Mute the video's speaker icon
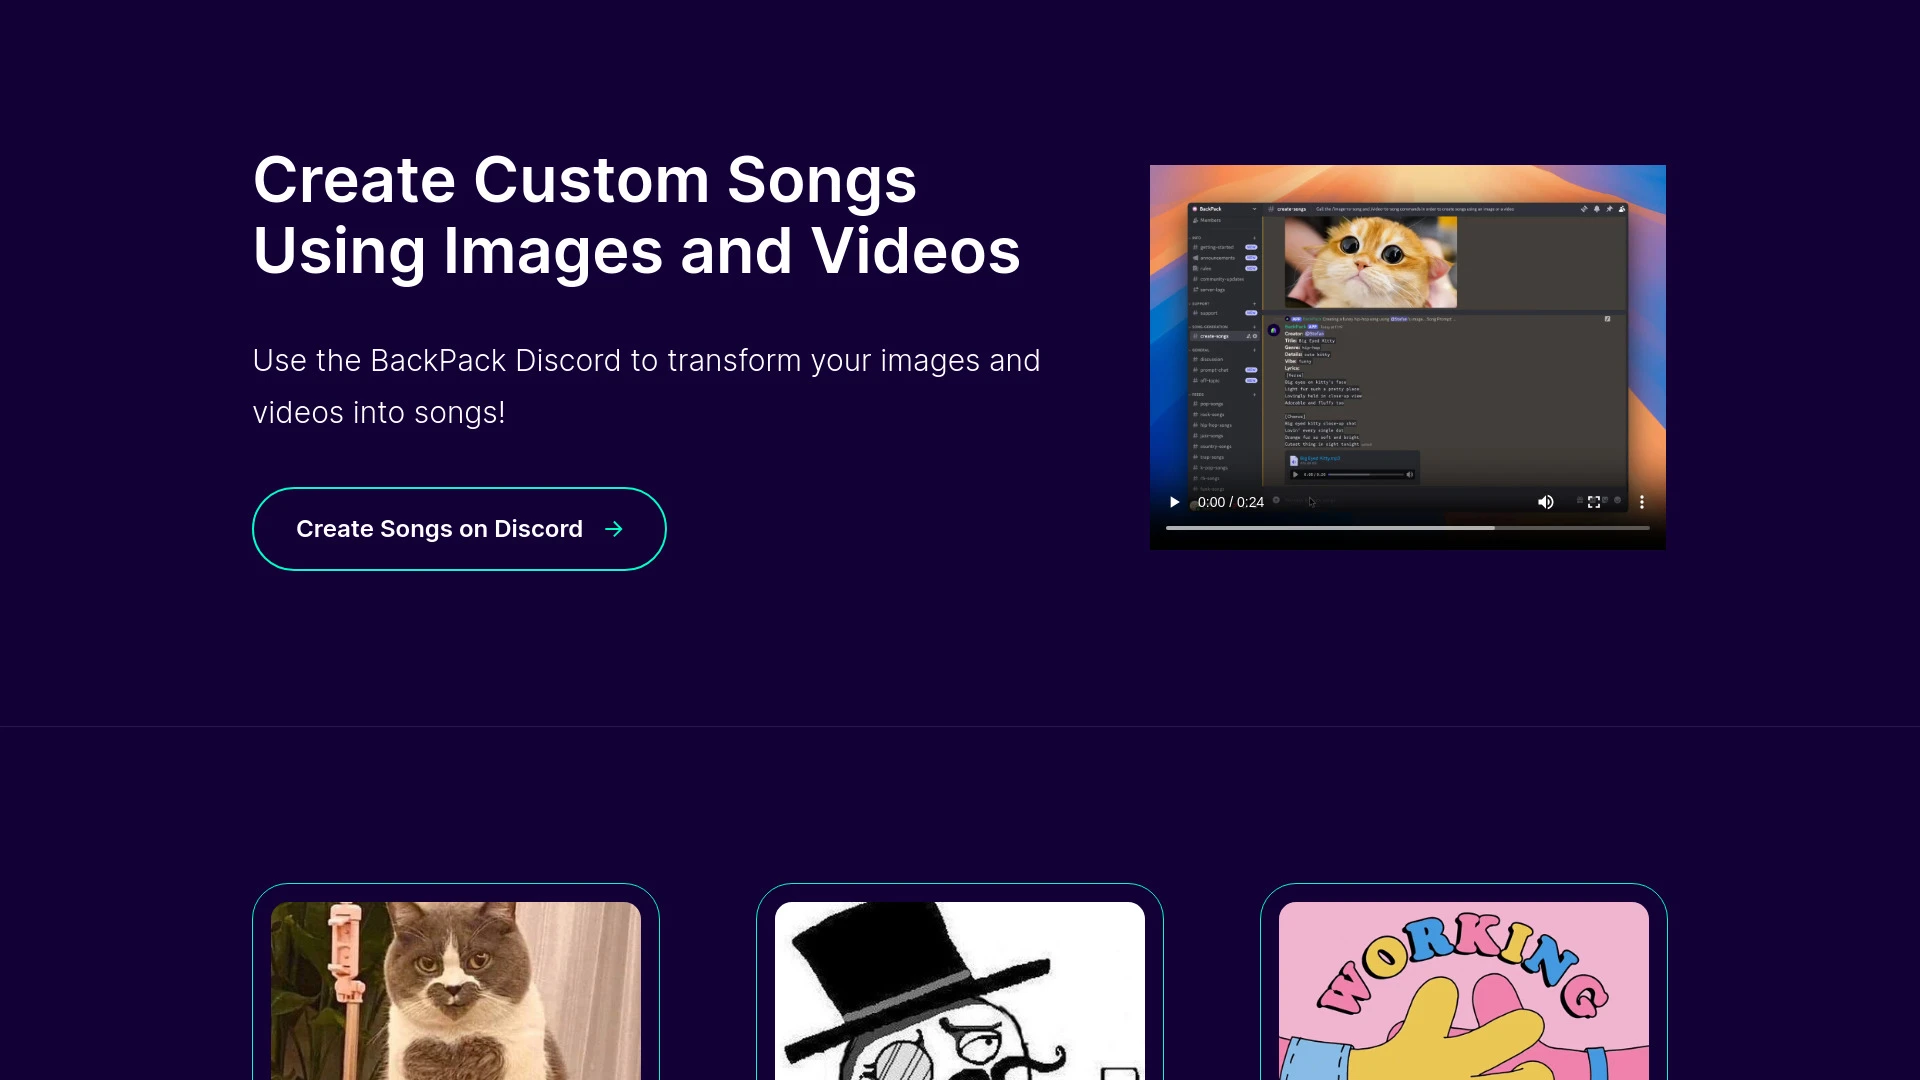 pos(1545,502)
